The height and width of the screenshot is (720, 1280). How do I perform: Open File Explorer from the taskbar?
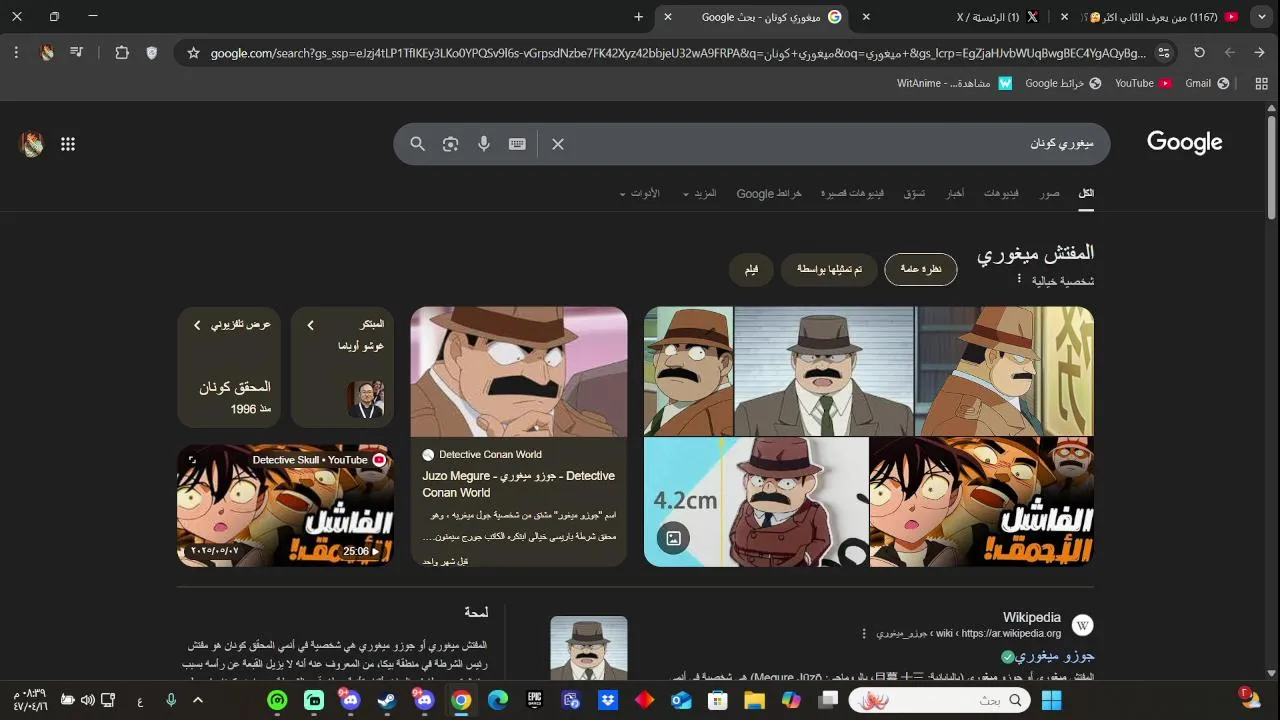[x=754, y=701]
